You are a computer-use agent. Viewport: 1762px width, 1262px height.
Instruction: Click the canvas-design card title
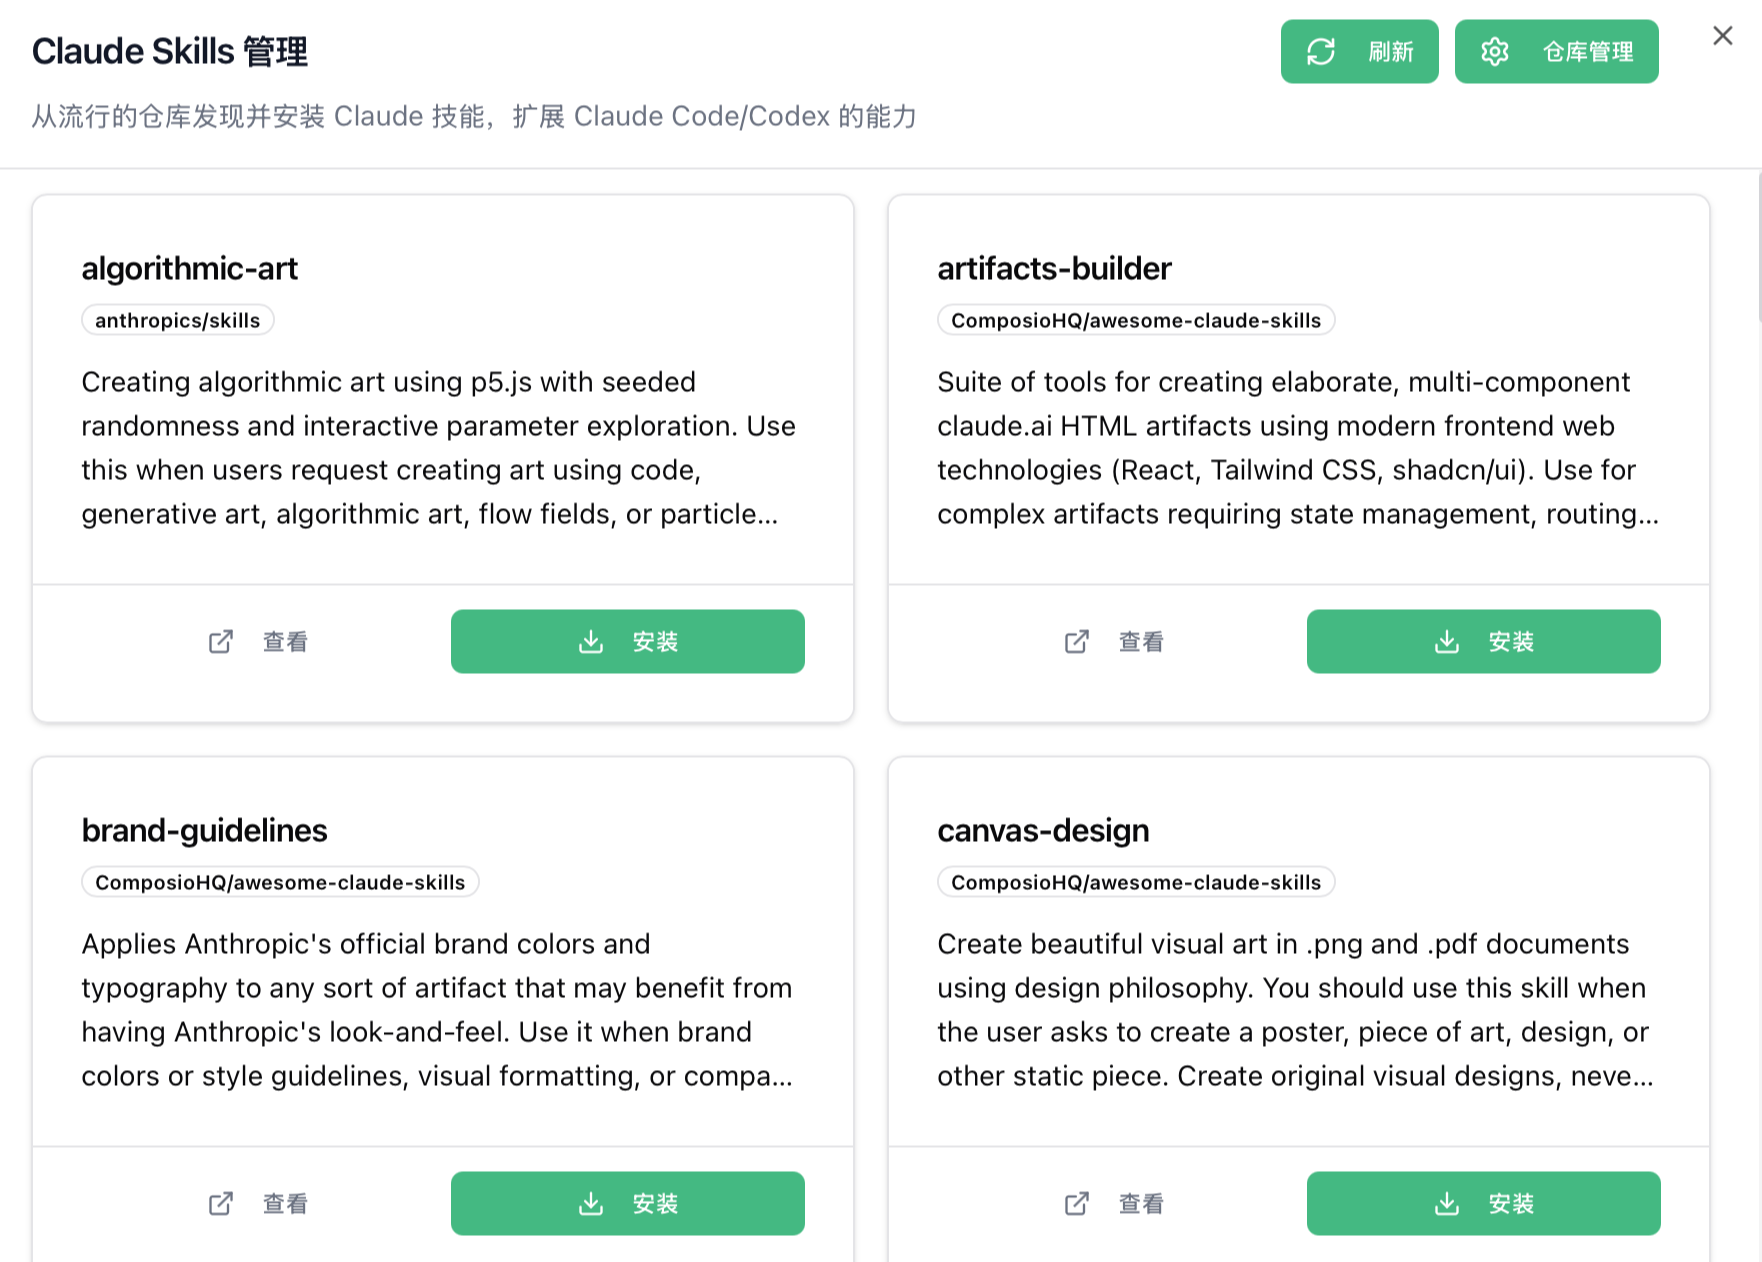[1043, 830]
